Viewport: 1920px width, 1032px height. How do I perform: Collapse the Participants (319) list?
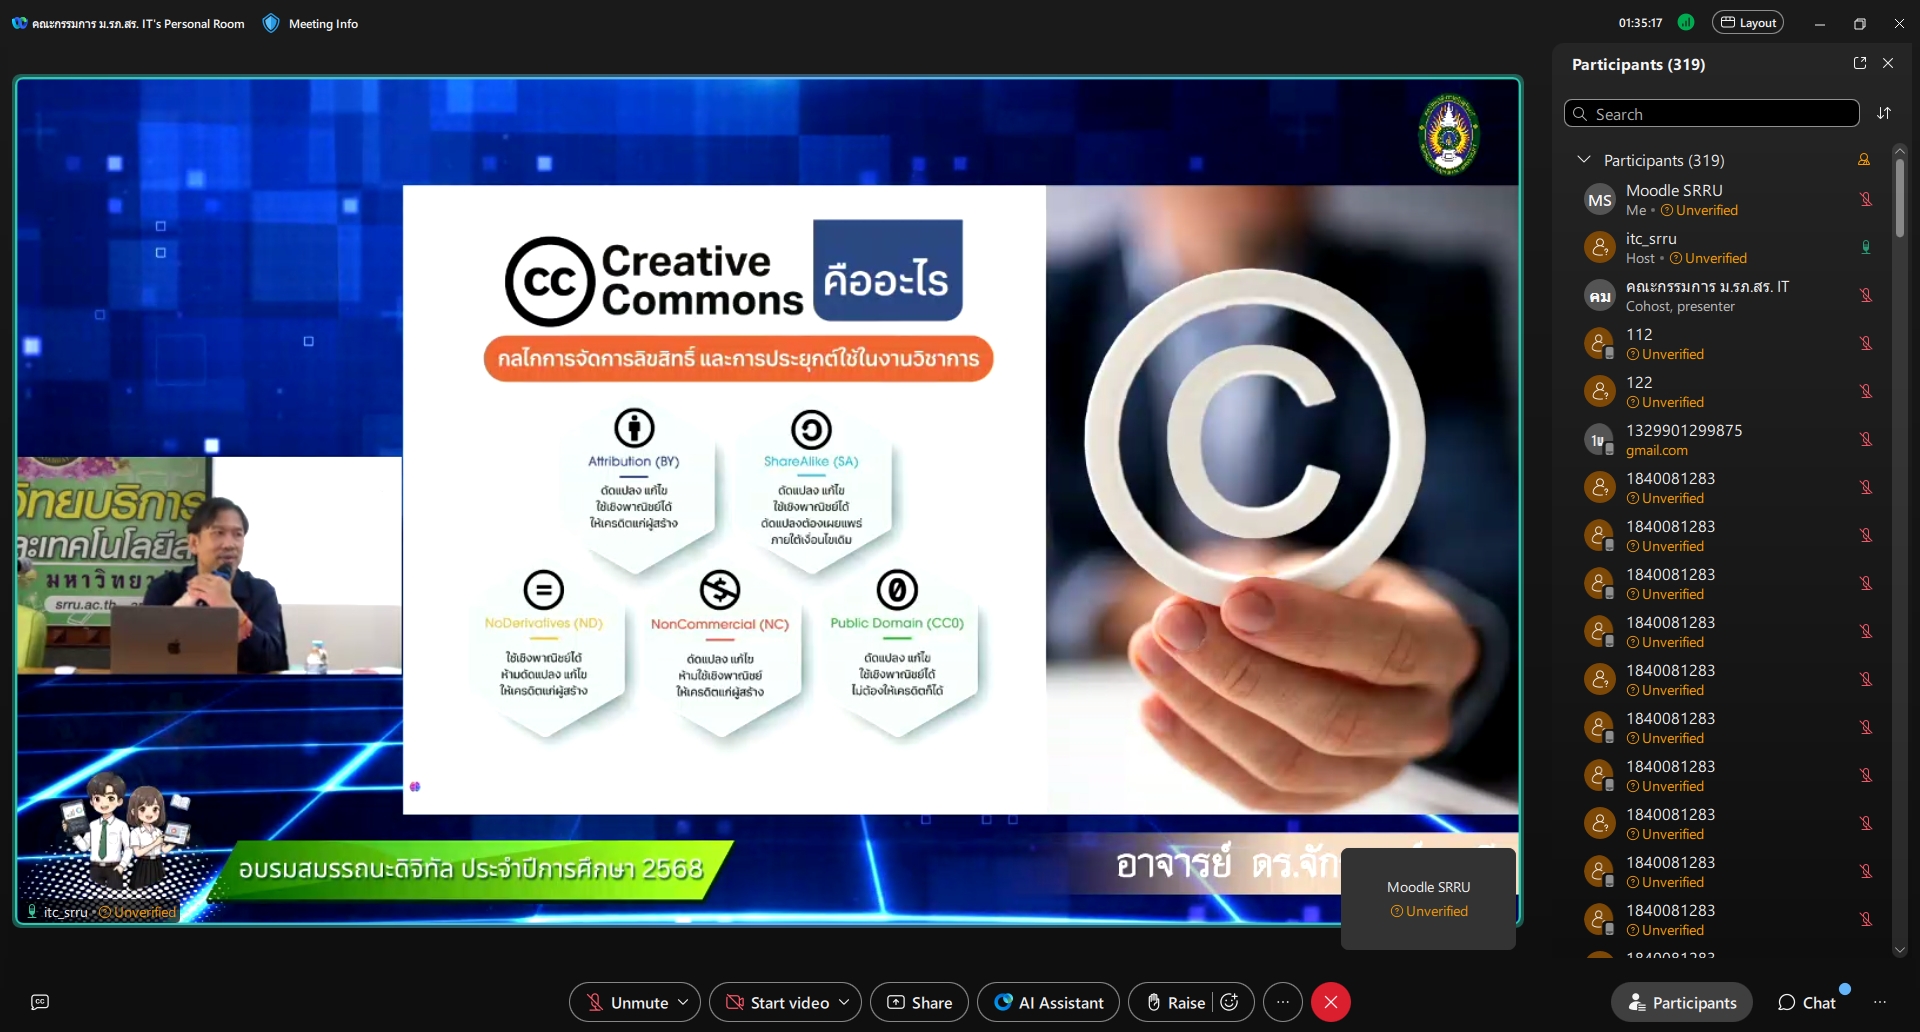pyautogui.click(x=1583, y=160)
